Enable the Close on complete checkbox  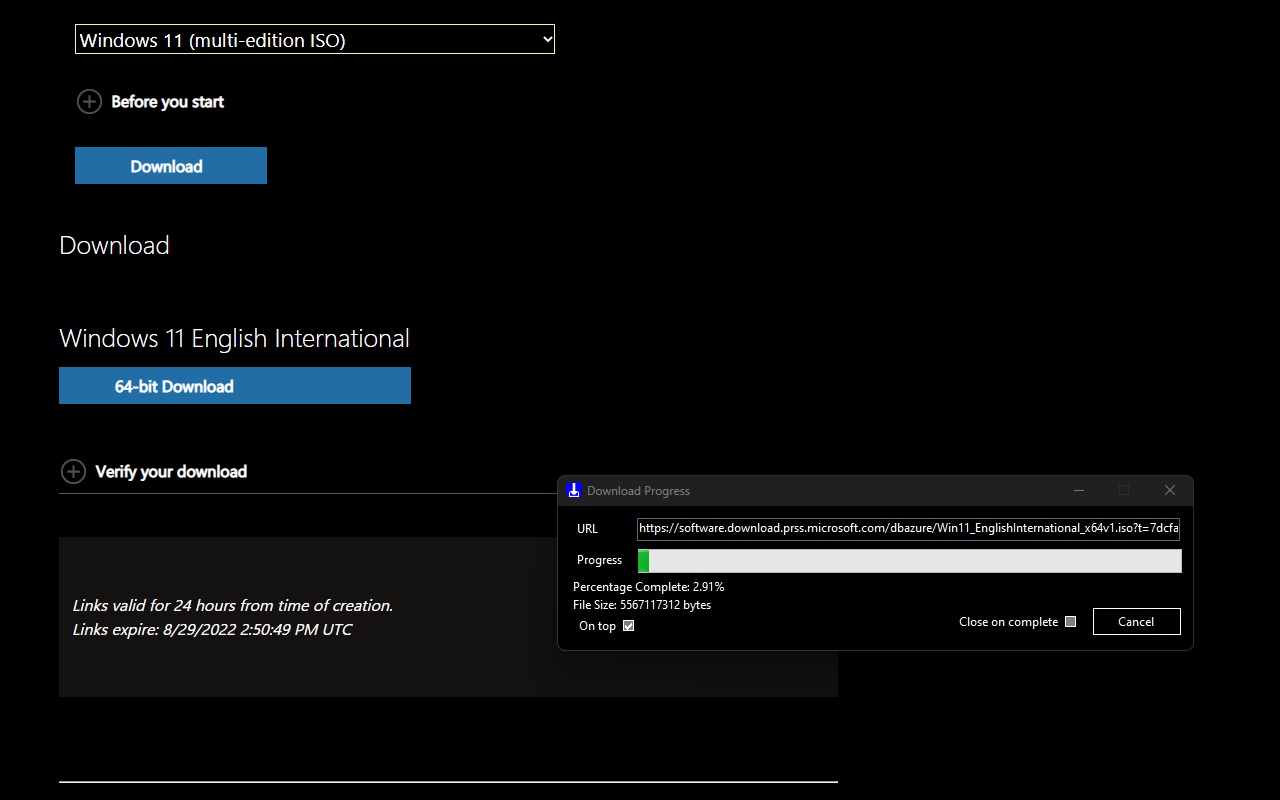point(1070,622)
